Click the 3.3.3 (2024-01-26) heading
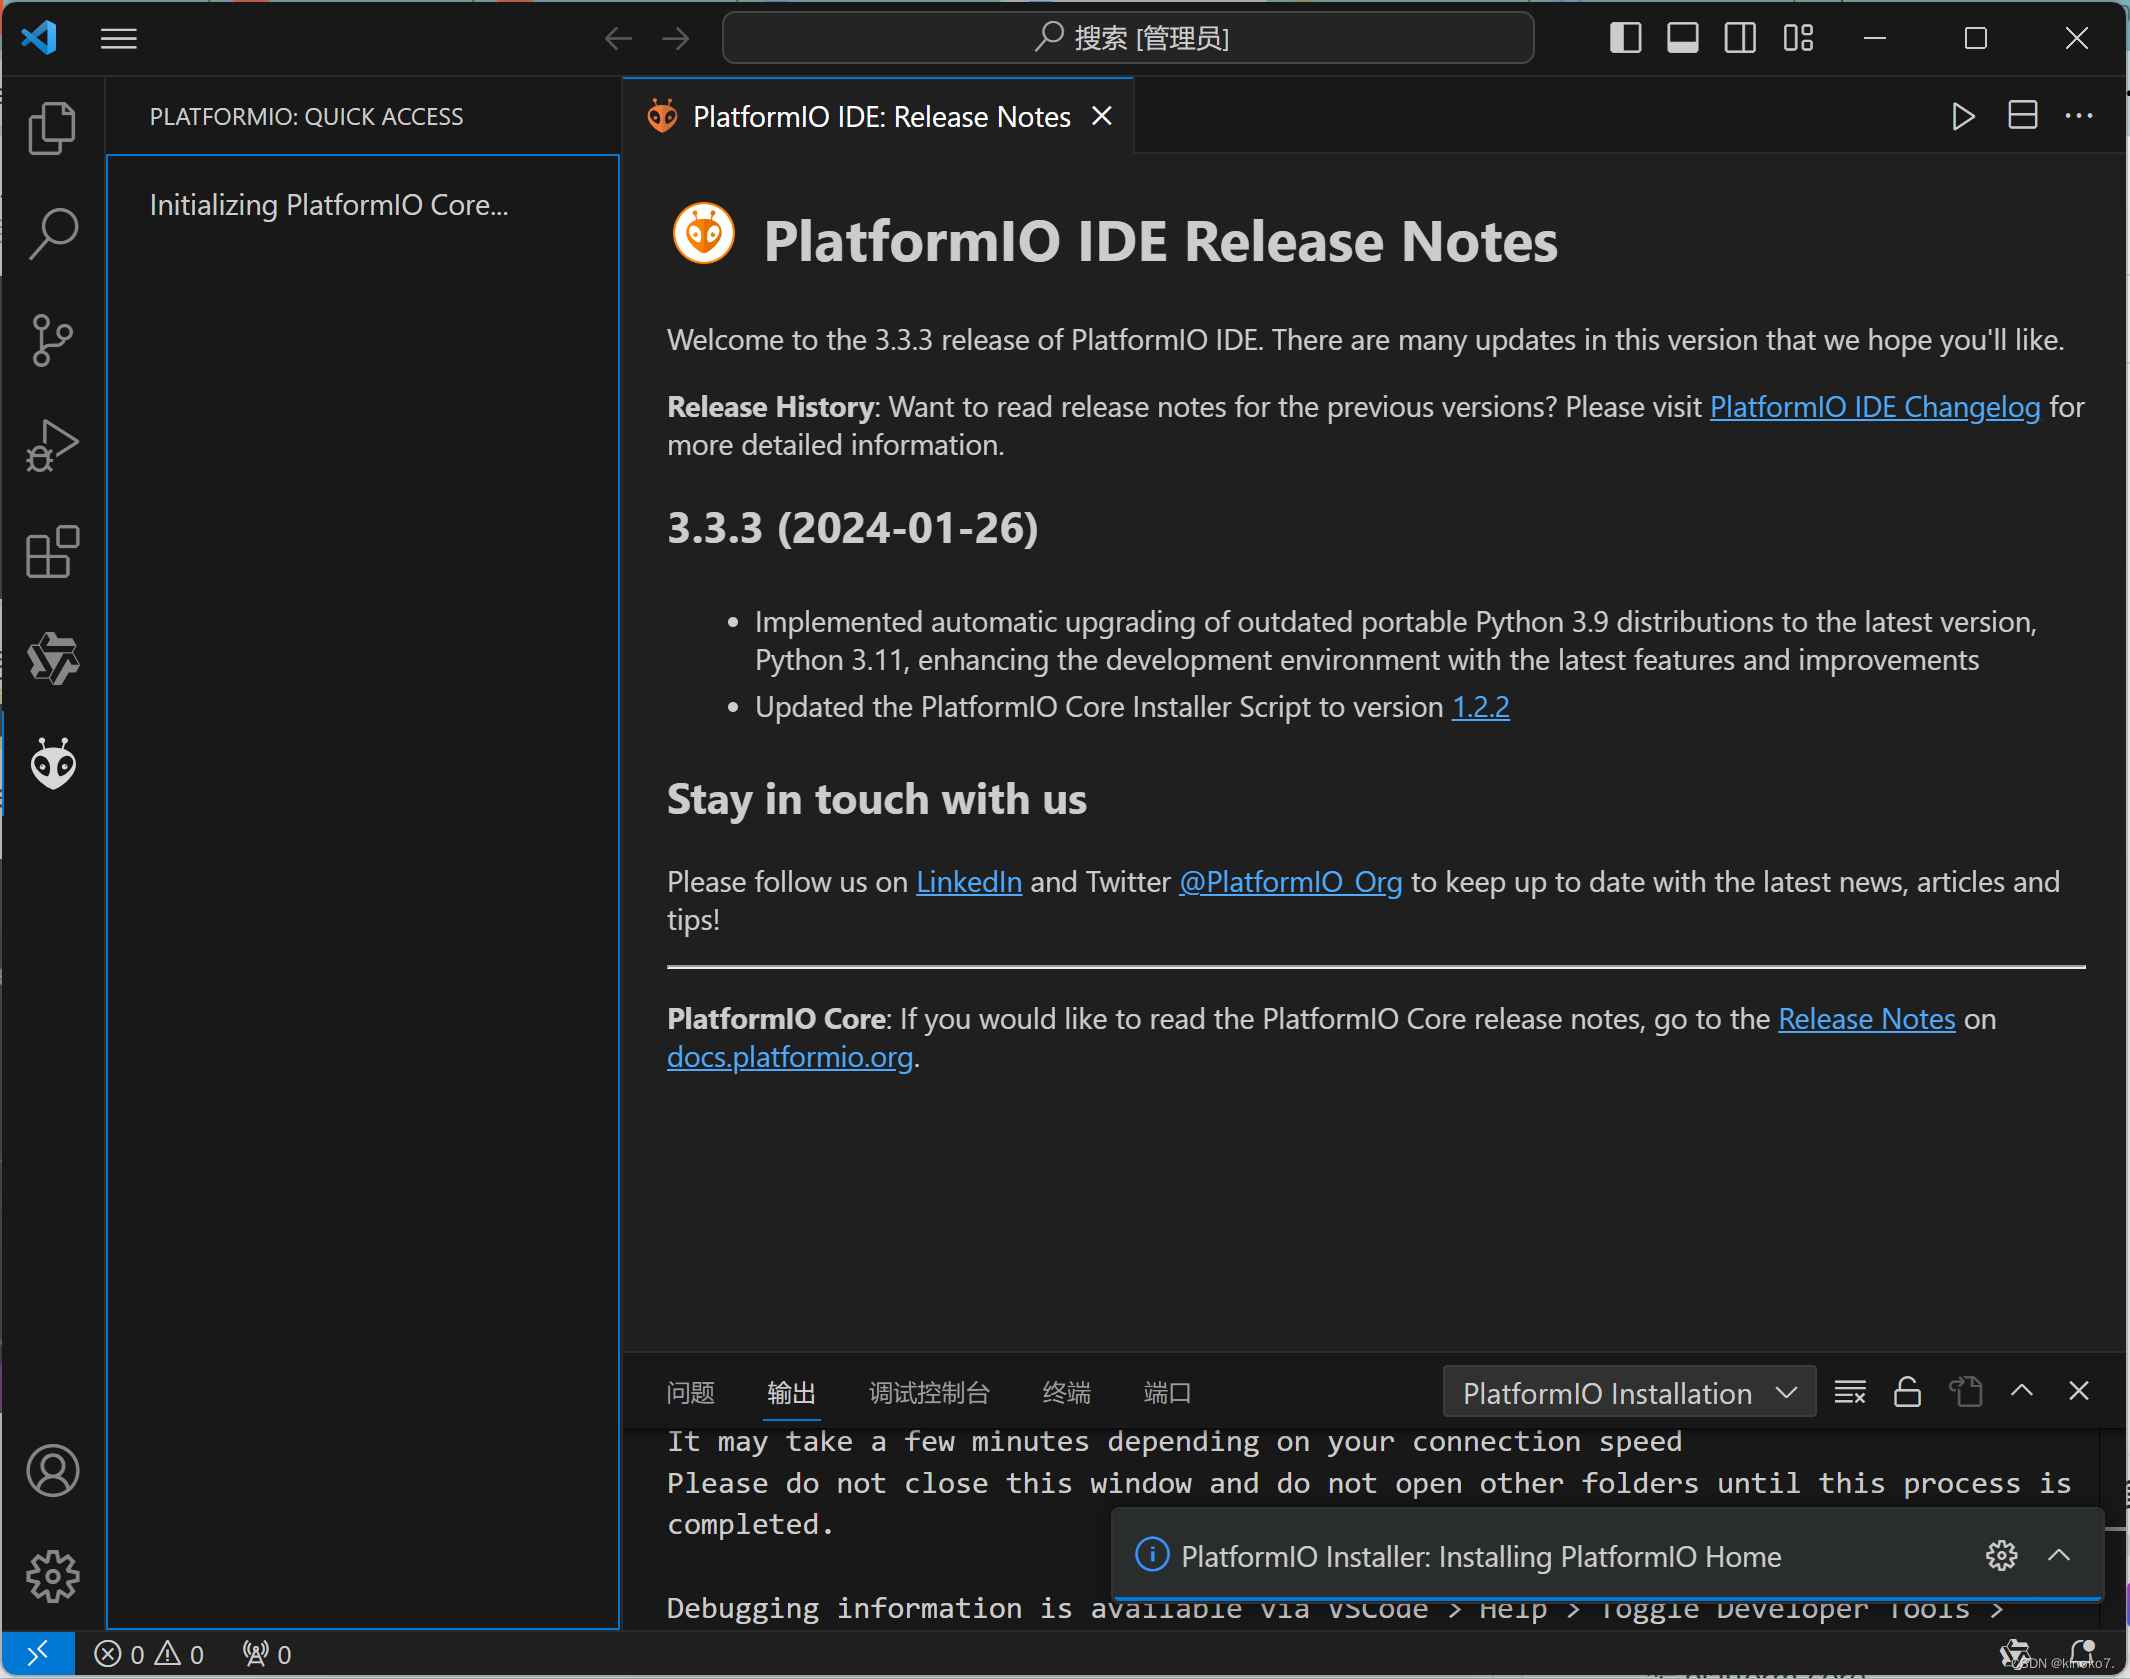This screenshot has height=1679, width=2130. pyautogui.click(x=853, y=528)
